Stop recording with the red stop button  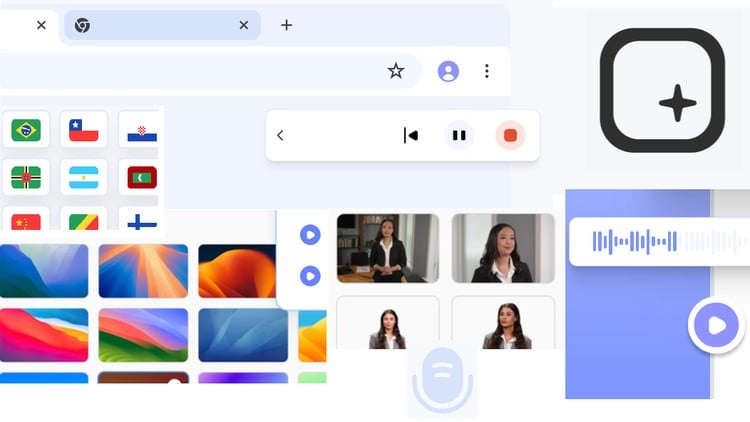[x=510, y=135]
